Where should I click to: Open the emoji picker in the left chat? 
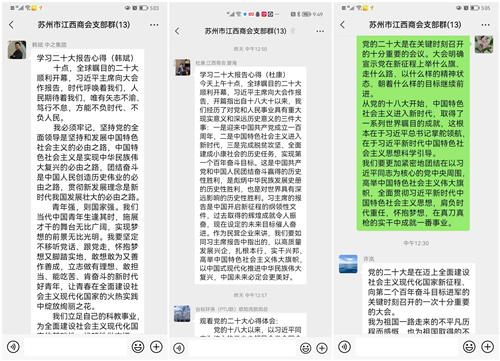tap(138, 347)
